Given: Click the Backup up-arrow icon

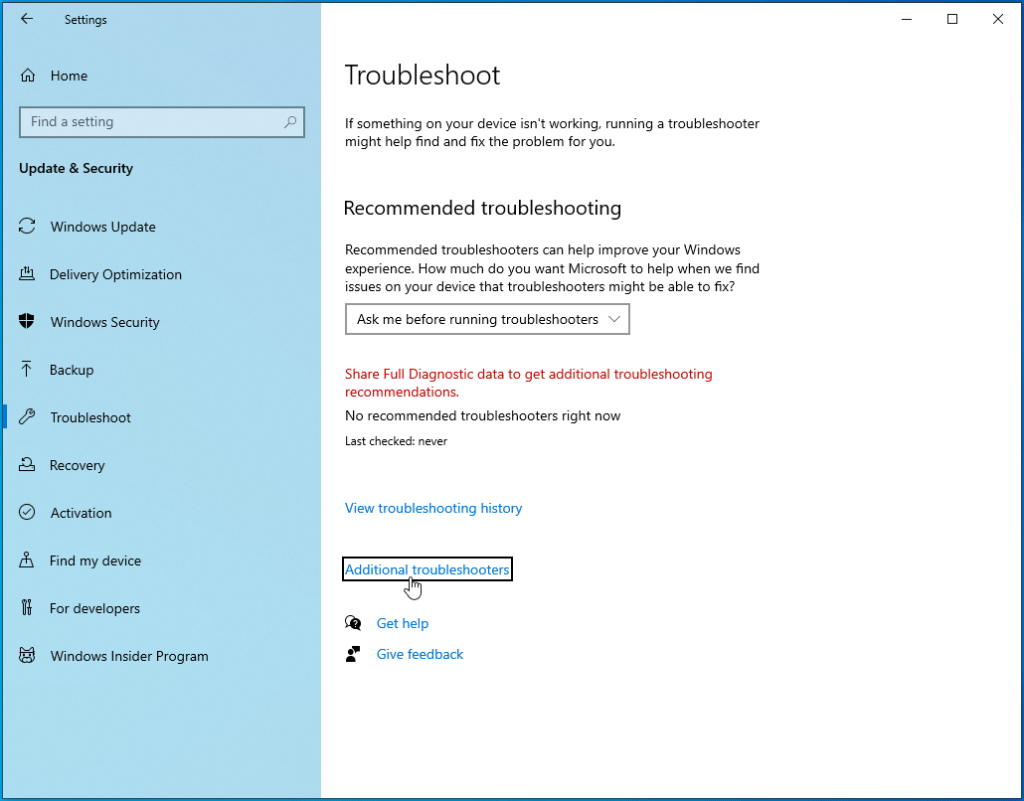Looking at the screenshot, I should pos(27,369).
